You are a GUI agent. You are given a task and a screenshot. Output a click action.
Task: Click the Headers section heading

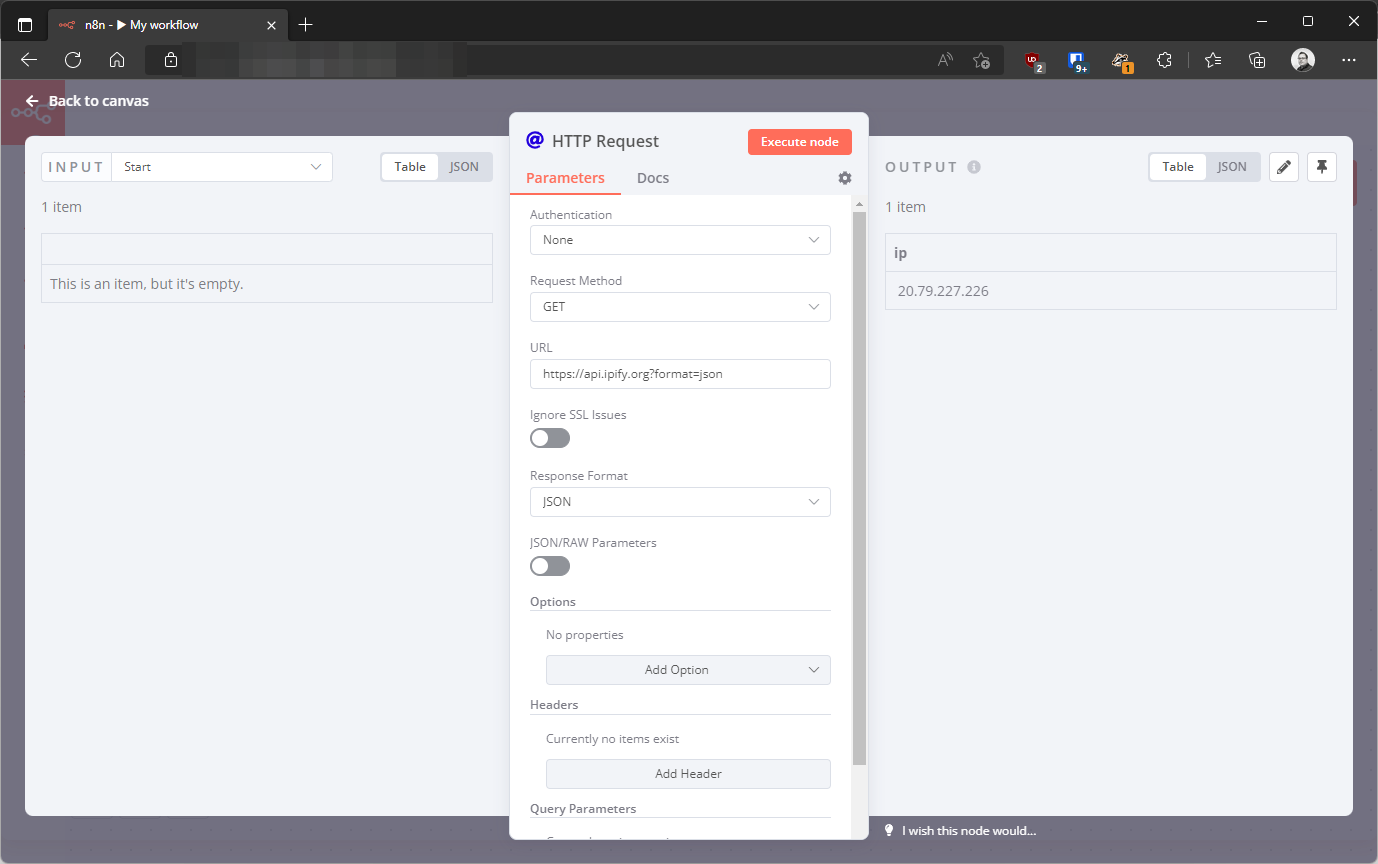(x=554, y=705)
